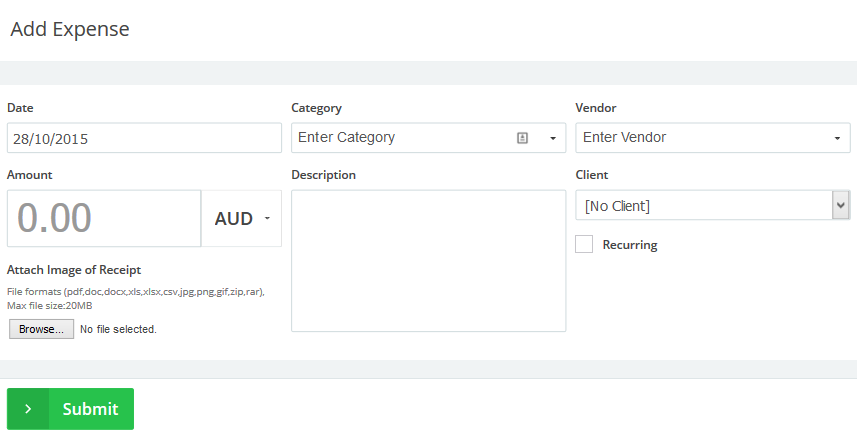This screenshot has height=437, width=857.
Task: Open the Vendor dropdown arrow
Action: pos(837,138)
